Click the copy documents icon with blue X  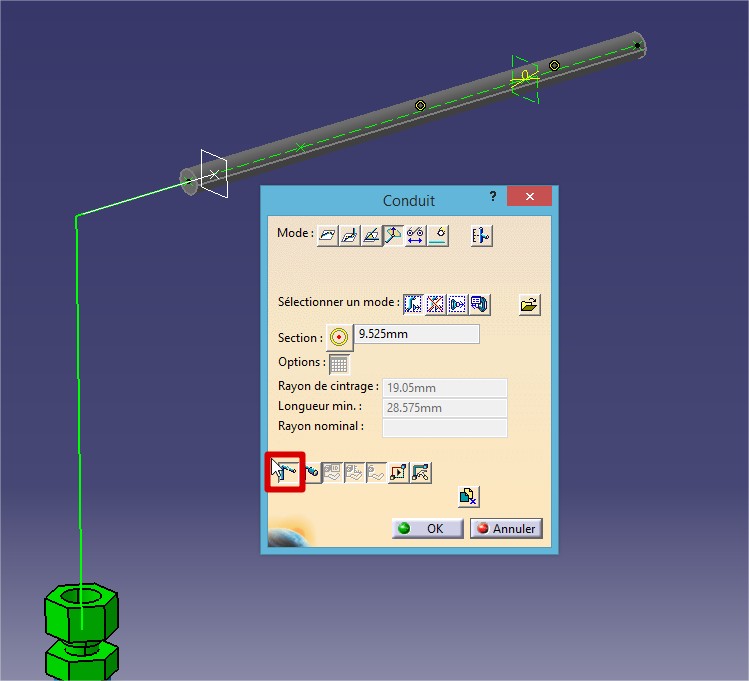pos(468,497)
